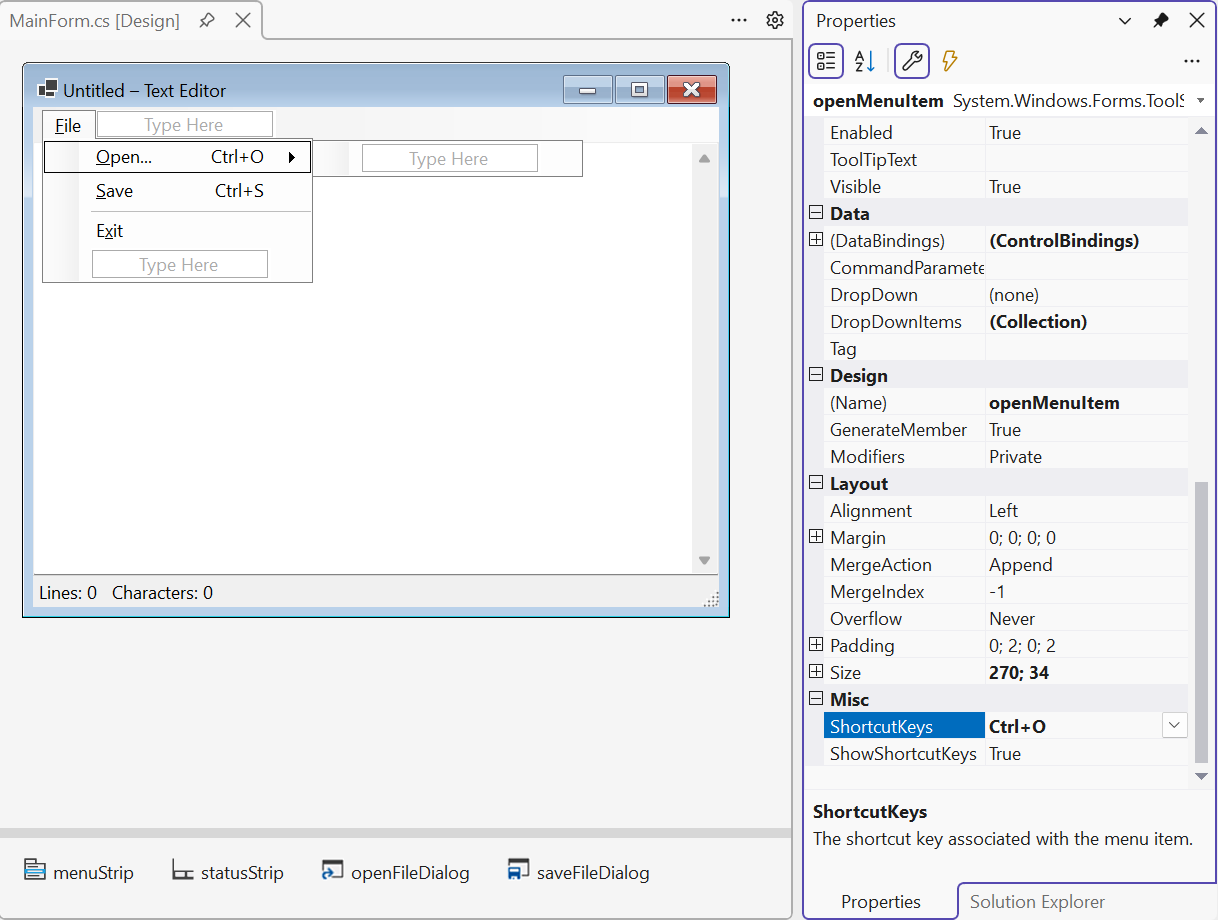Click Type Here box next to File
1218x920 pixels.
(x=184, y=125)
